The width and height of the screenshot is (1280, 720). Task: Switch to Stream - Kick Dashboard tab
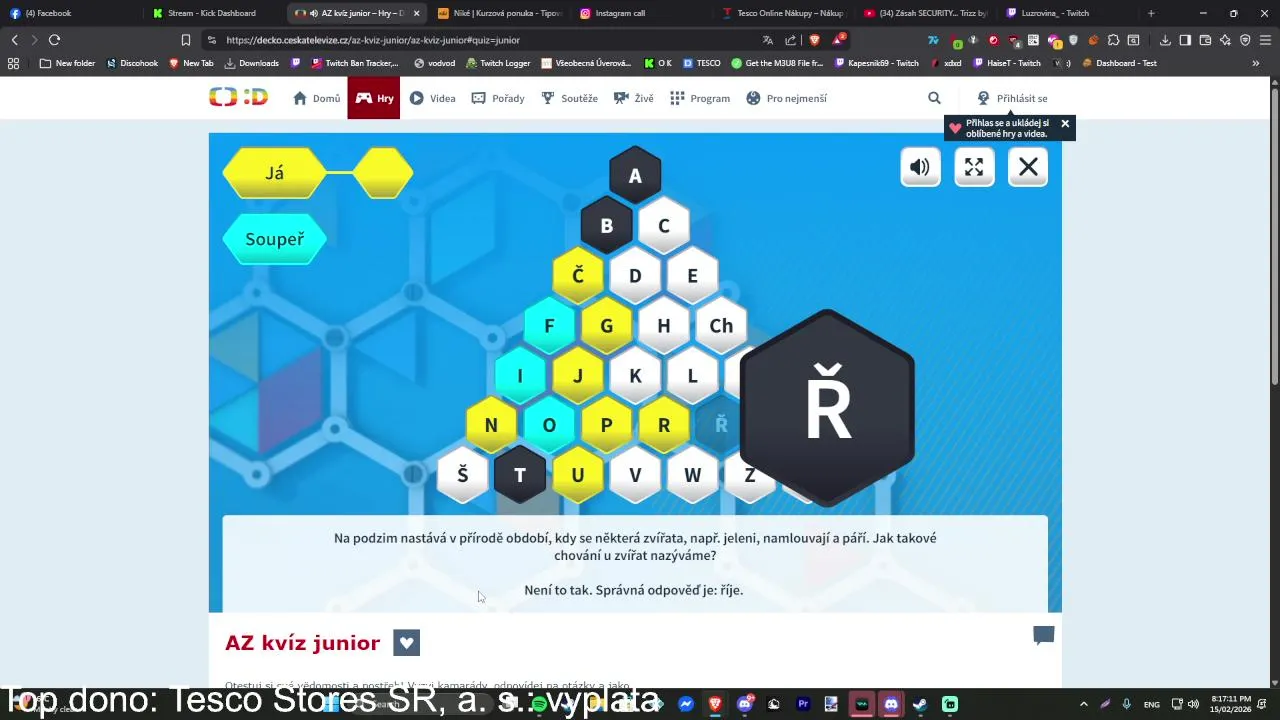click(214, 13)
